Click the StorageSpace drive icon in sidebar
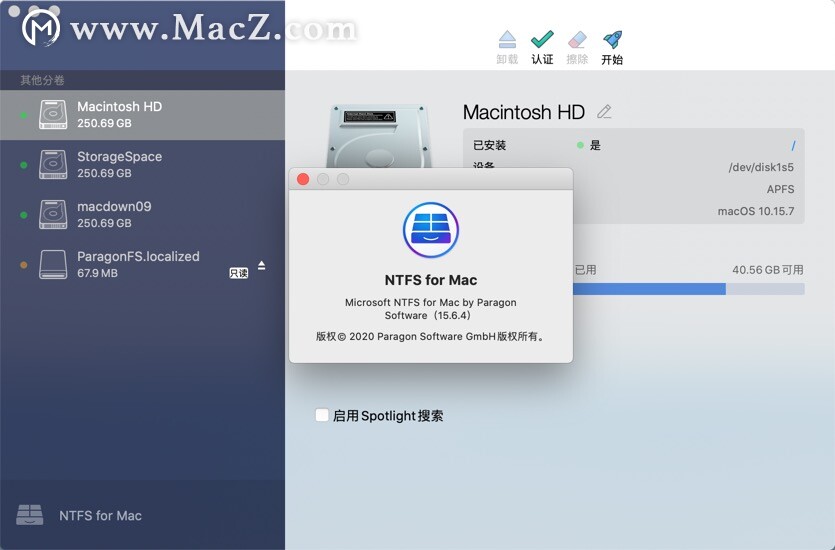The width and height of the screenshot is (835, 550). click(53, 165)
